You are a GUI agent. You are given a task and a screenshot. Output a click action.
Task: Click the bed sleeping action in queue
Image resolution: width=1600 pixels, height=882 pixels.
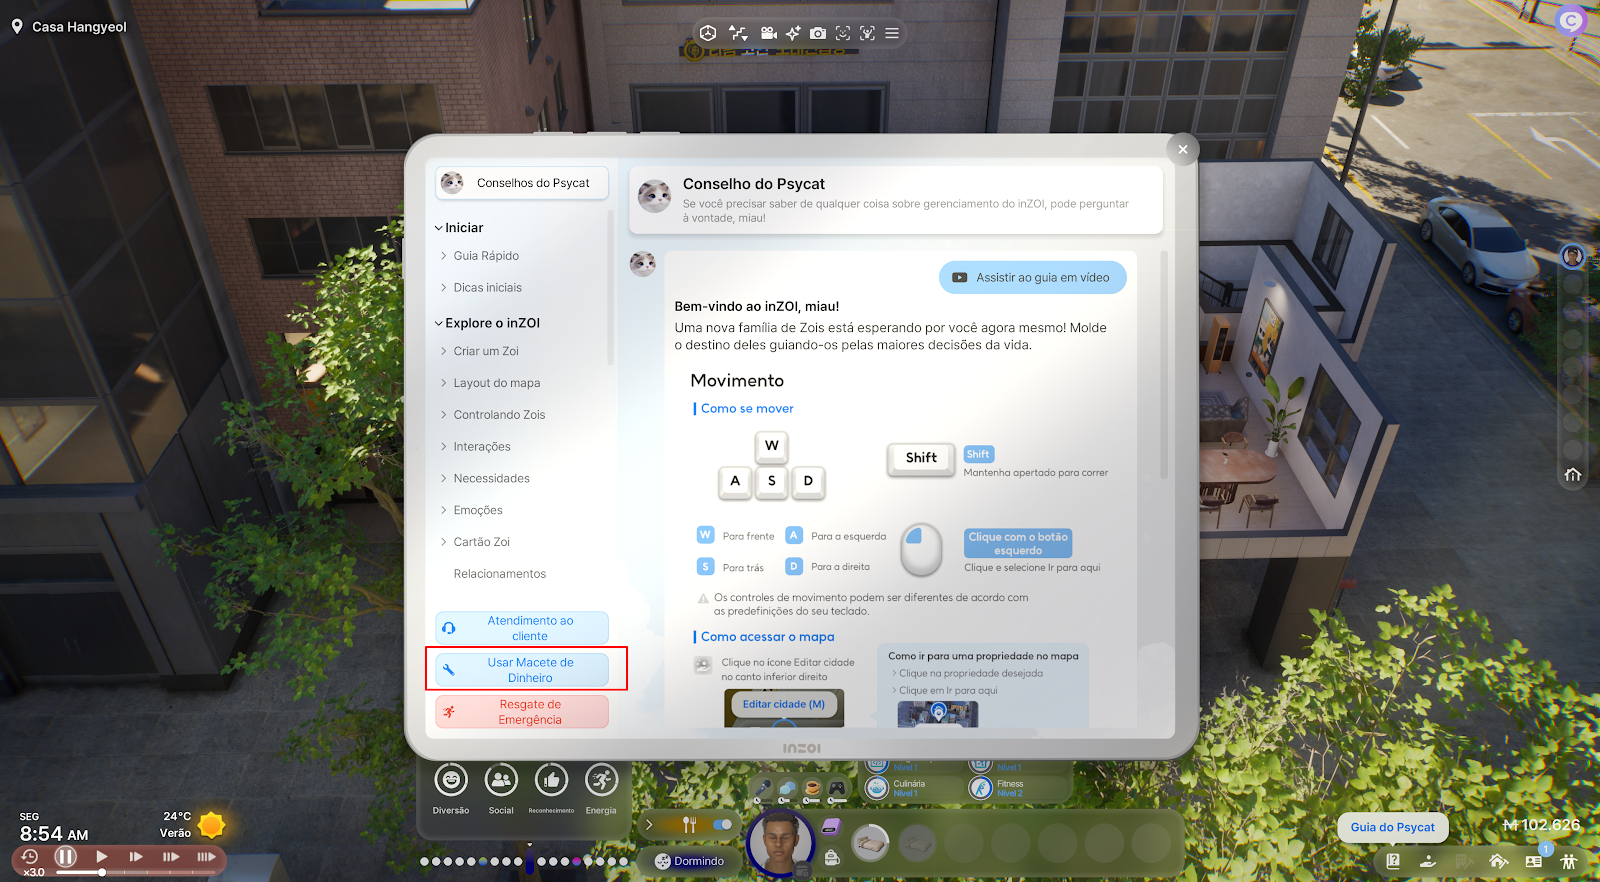click(x=870, y=844)
